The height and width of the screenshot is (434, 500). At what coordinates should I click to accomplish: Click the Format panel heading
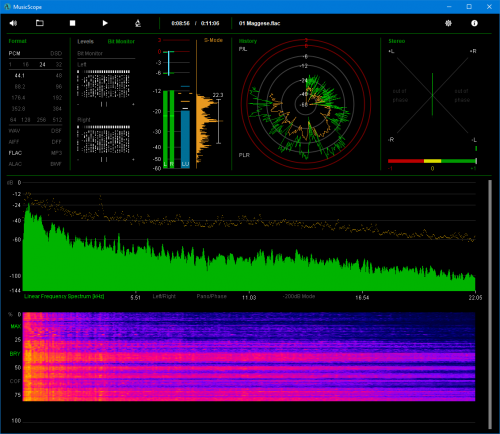pos(17,41)
